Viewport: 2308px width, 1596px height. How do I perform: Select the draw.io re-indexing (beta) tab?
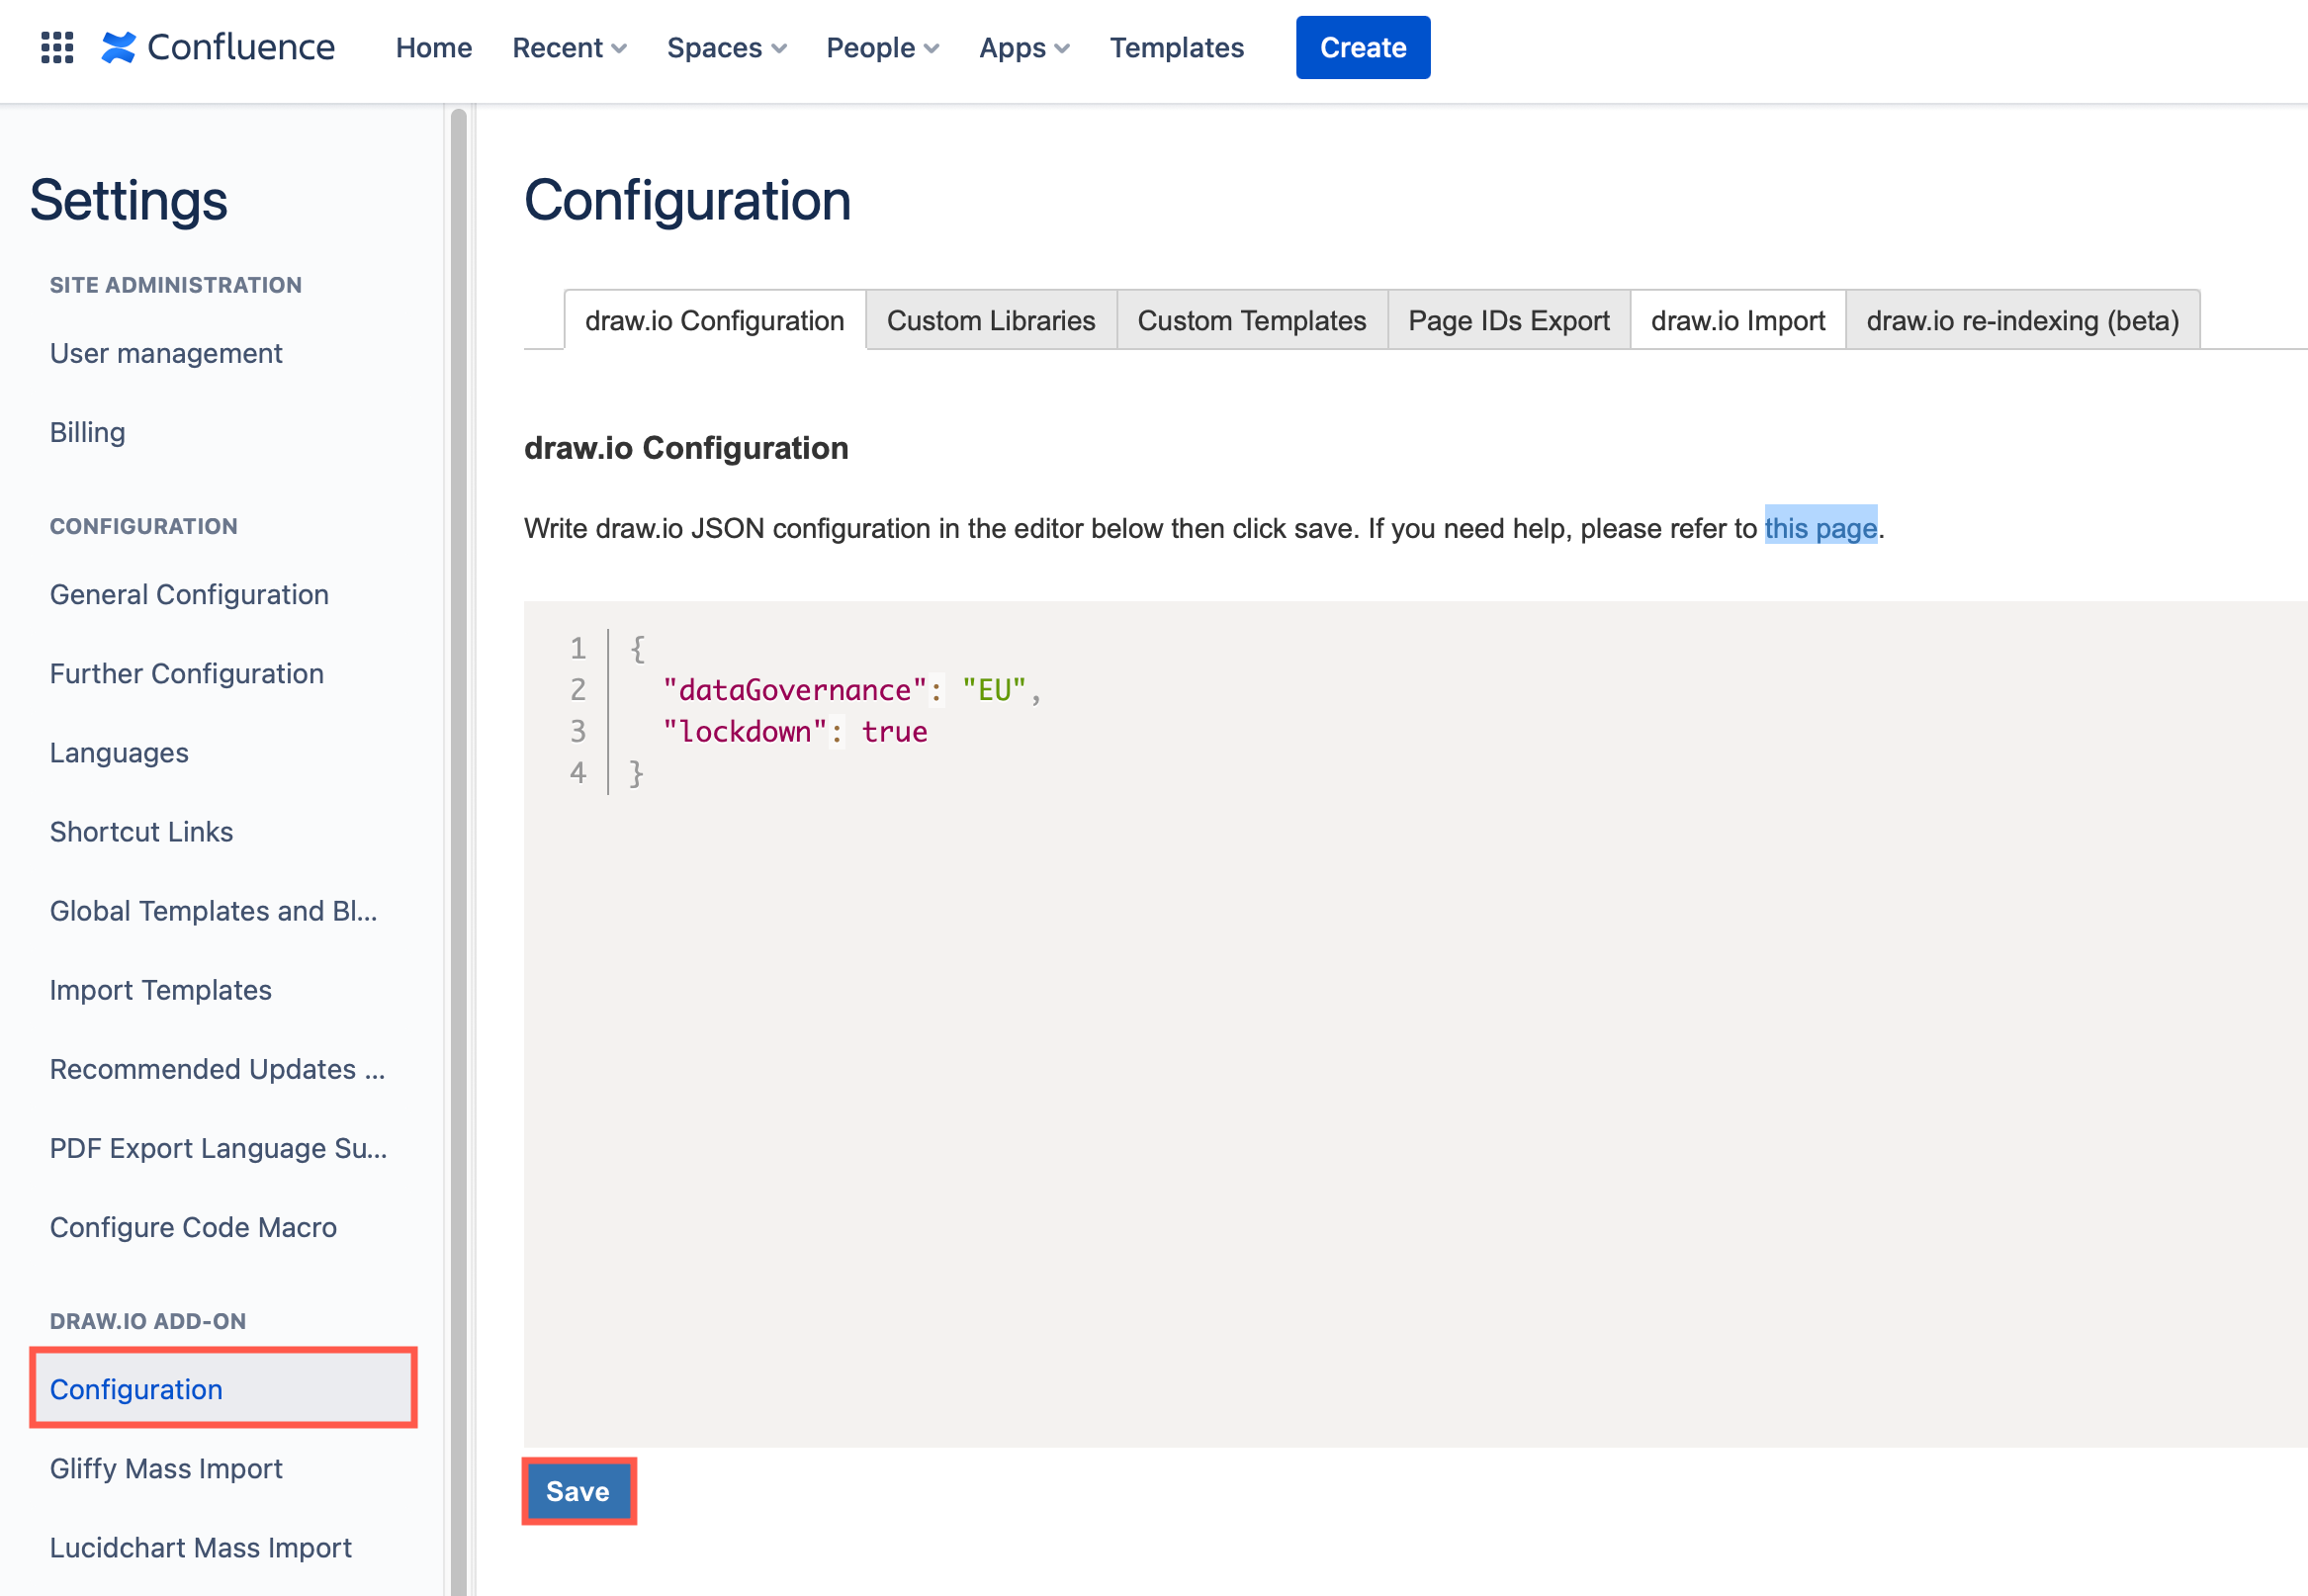tap(2022, 320)
